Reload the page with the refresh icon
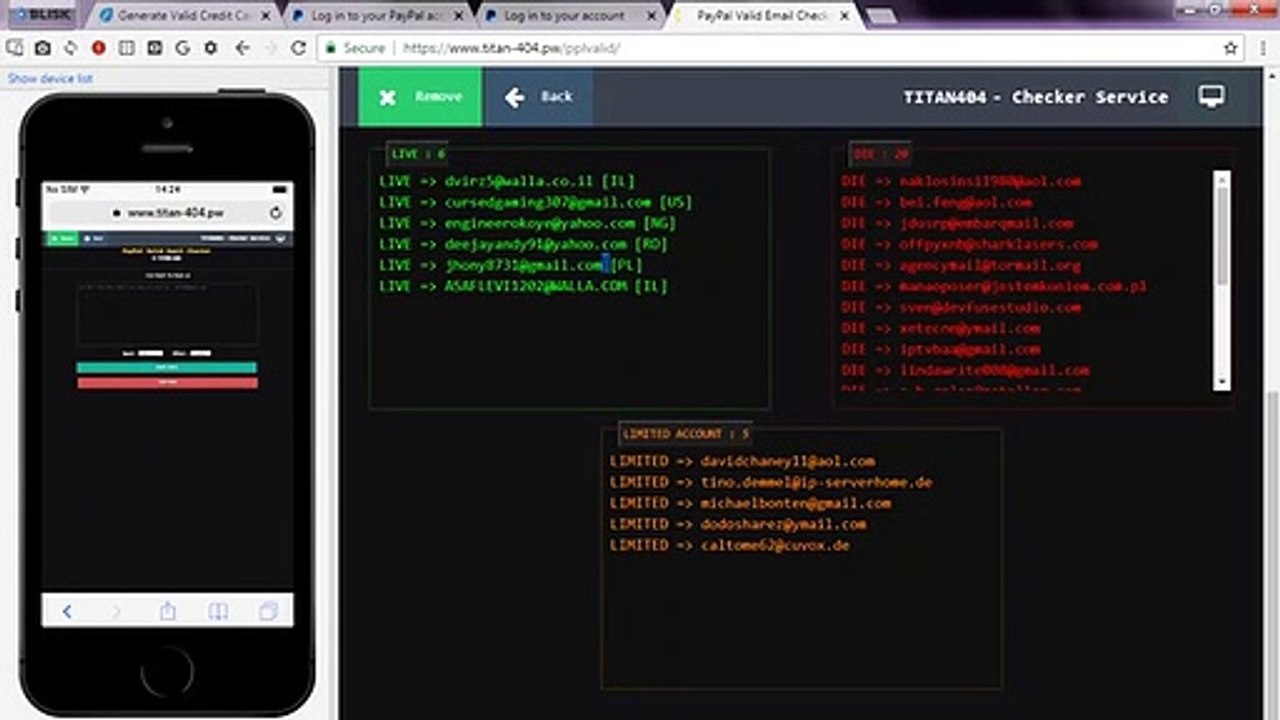Screen dimensions: 1280x720 pos(298,48)
